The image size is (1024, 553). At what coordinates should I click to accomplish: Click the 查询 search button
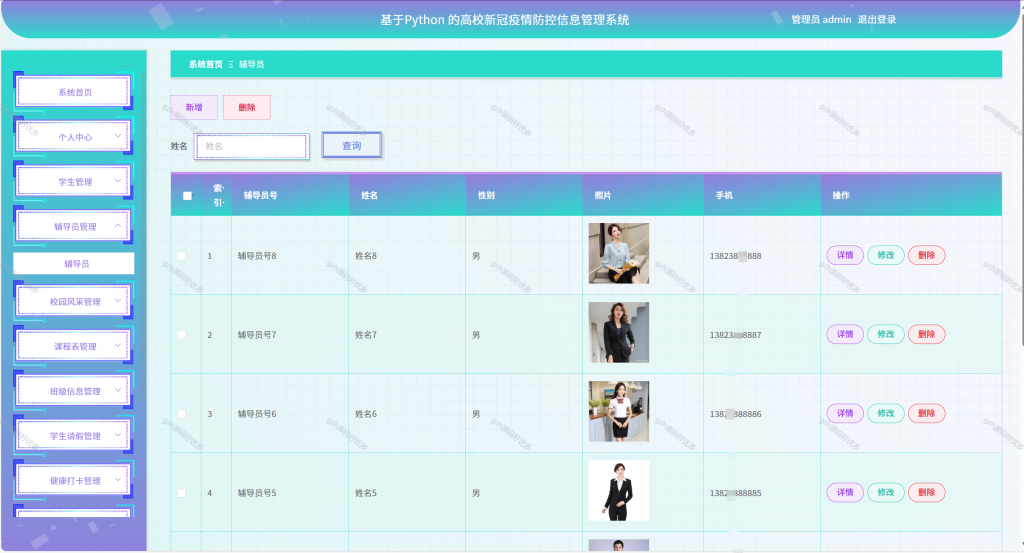351,146
